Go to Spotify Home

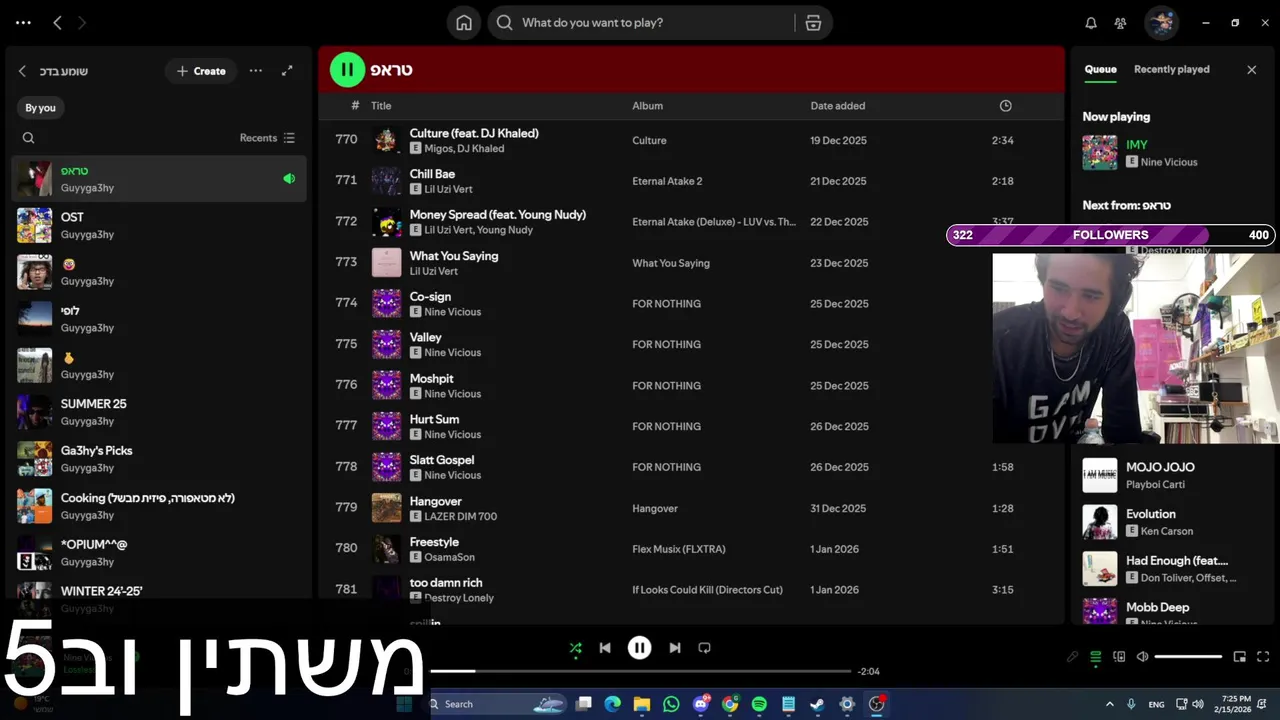(464, 23)
